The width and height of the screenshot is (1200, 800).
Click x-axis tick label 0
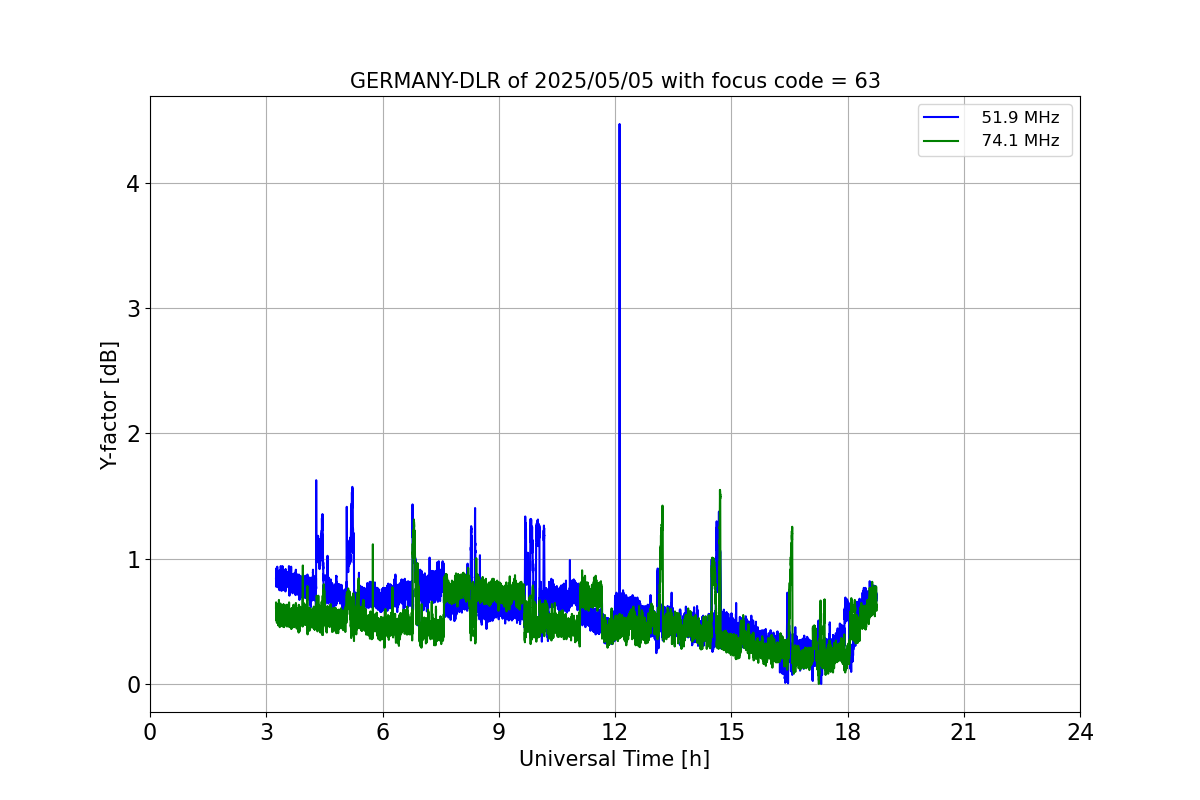click(x=150, y=732)
